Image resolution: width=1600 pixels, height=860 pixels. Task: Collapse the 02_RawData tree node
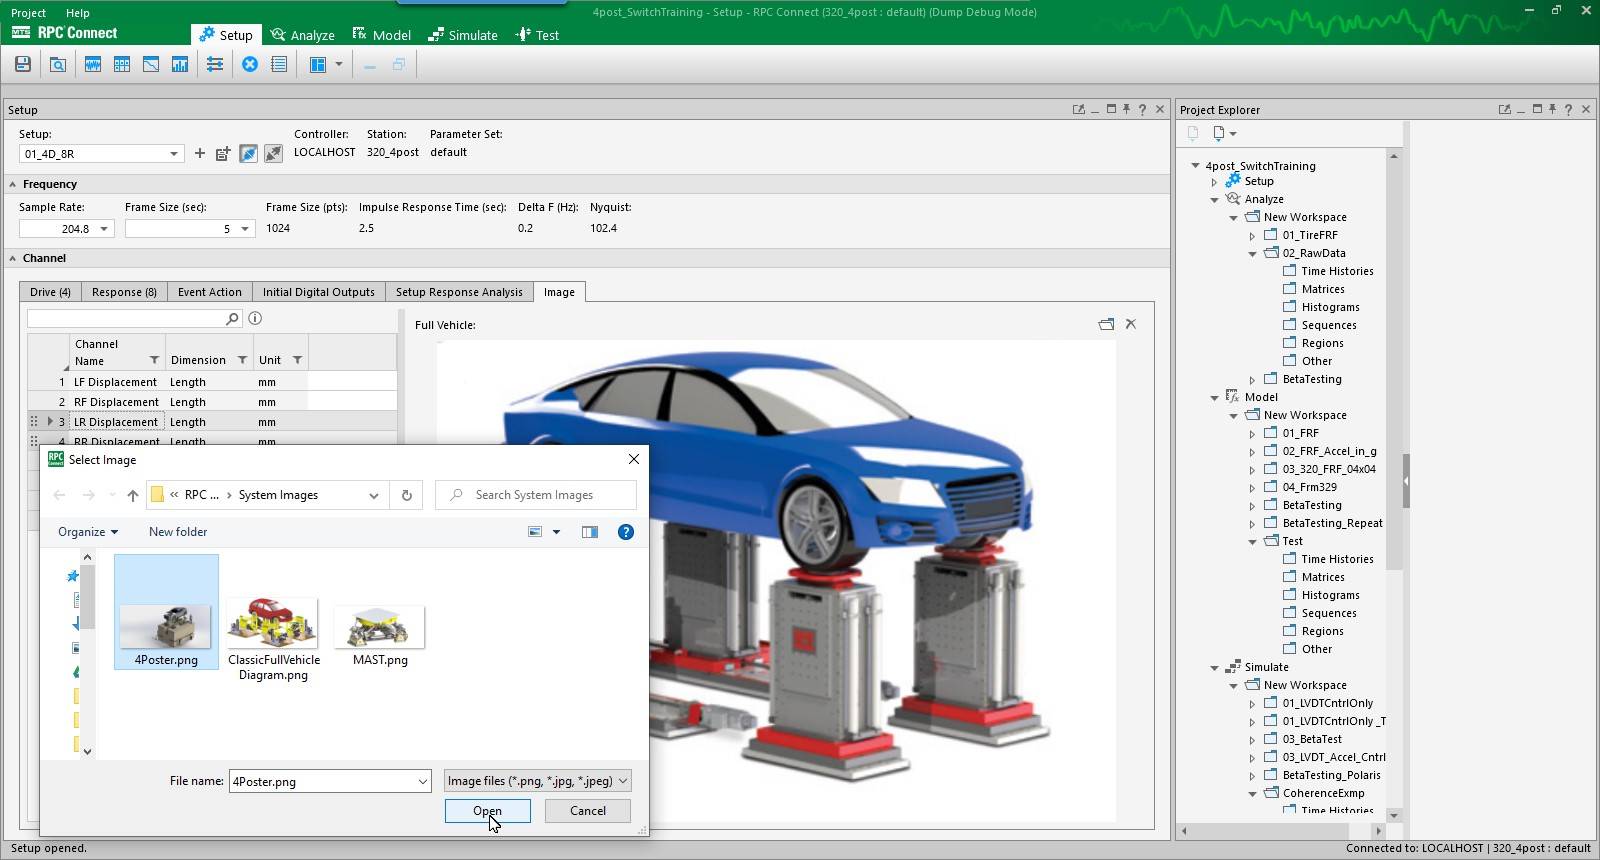[1252, 254]
